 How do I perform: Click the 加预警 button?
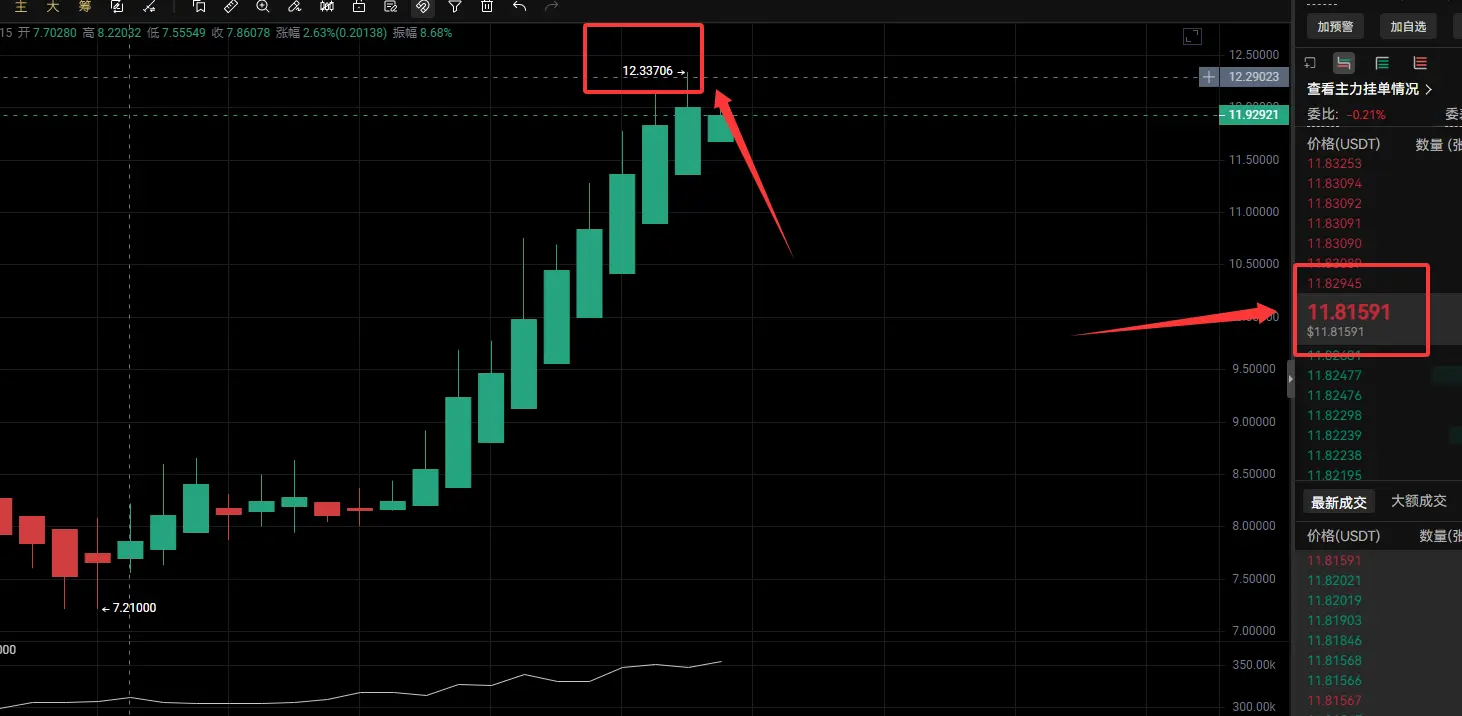click(1337, 27)
